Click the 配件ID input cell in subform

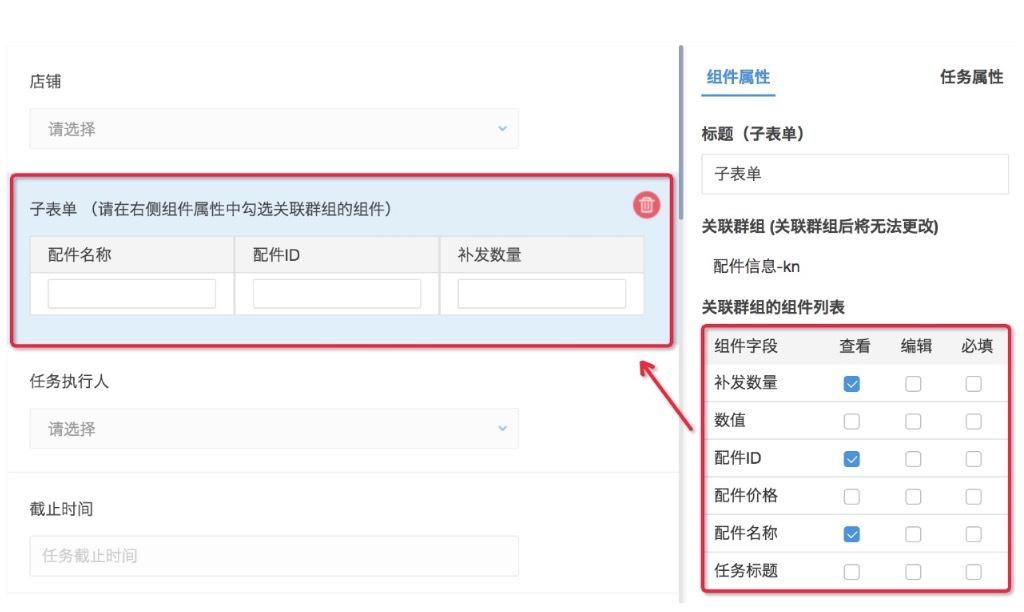(337, 294)
